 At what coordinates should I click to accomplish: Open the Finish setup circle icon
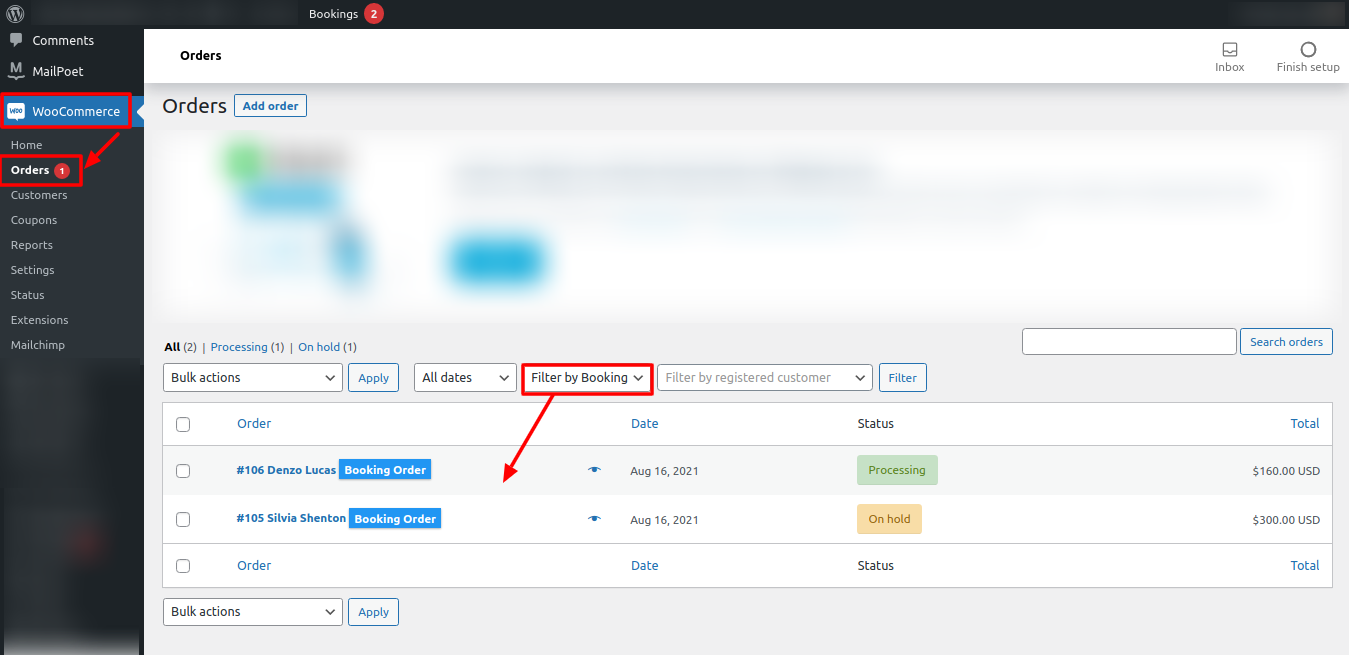pyautogui.click(x=1308, y=50)
